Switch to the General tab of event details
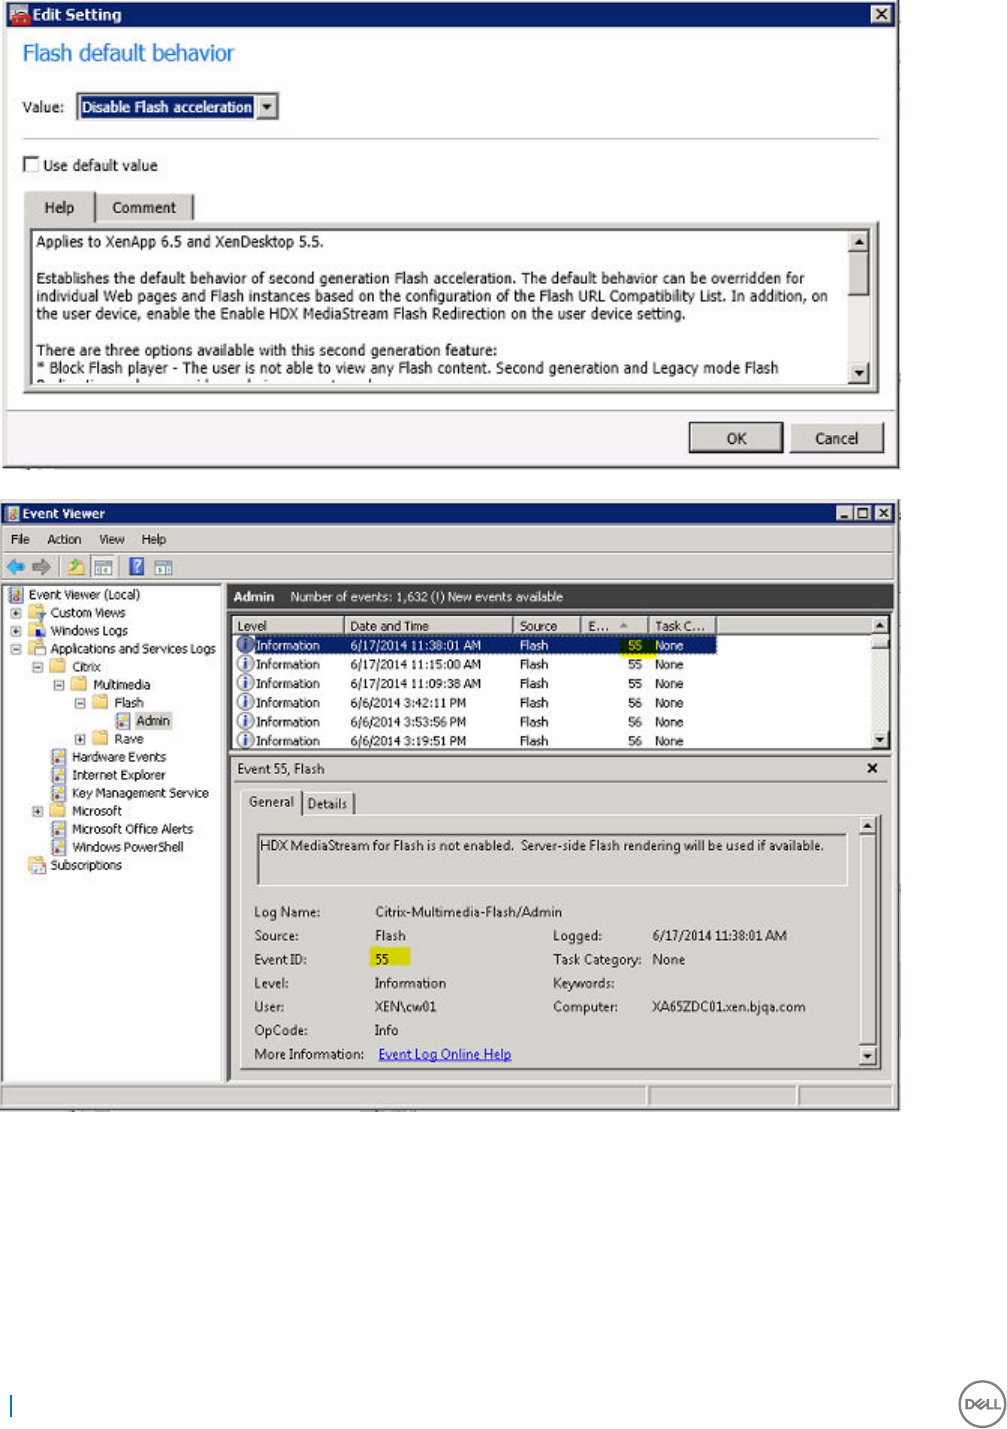This screenshot has height=1429, width=1007. pyautogui.click(x=271, y=802)
